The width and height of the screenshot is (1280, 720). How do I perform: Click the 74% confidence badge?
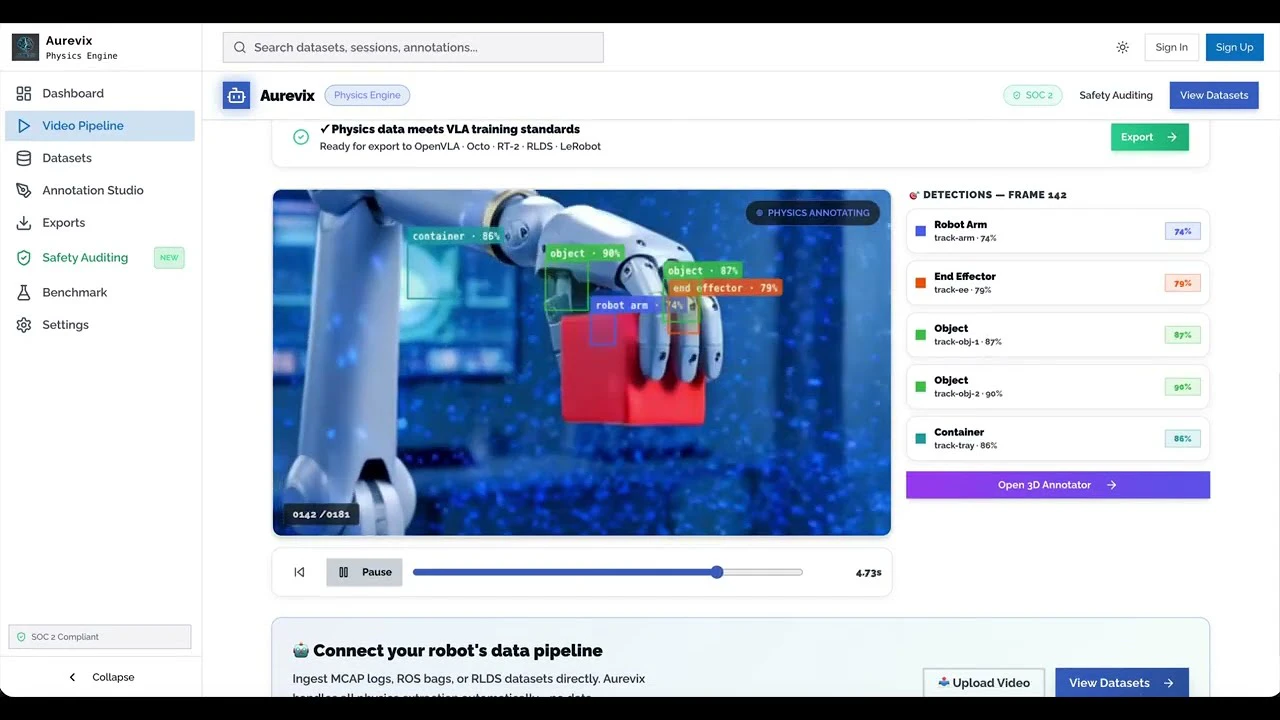click(1182, 231)
